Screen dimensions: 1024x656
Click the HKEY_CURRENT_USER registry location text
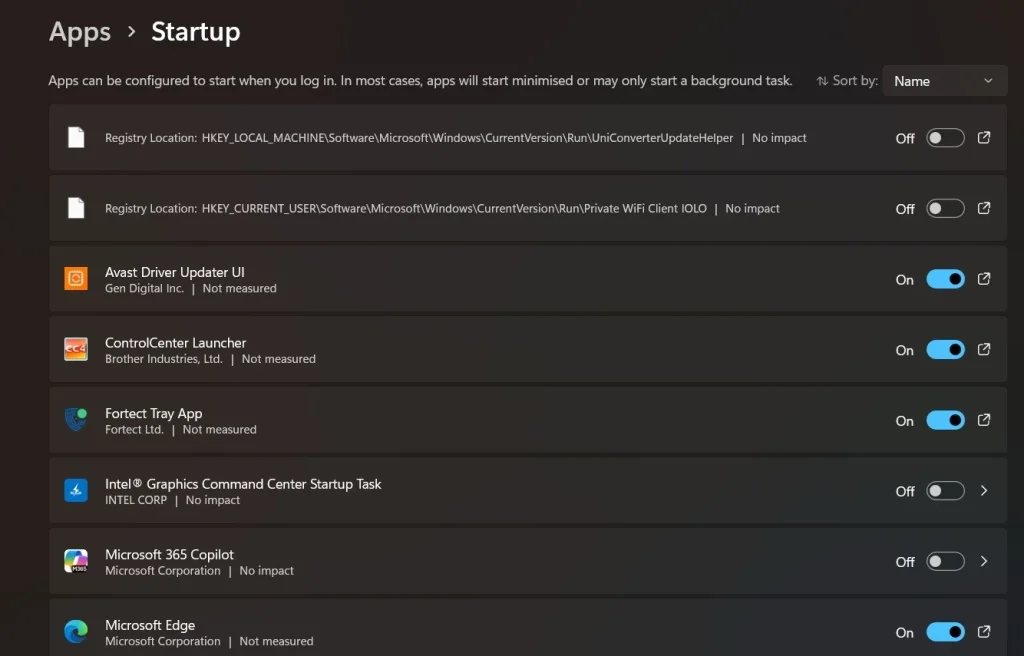click(x=454, y=208)
